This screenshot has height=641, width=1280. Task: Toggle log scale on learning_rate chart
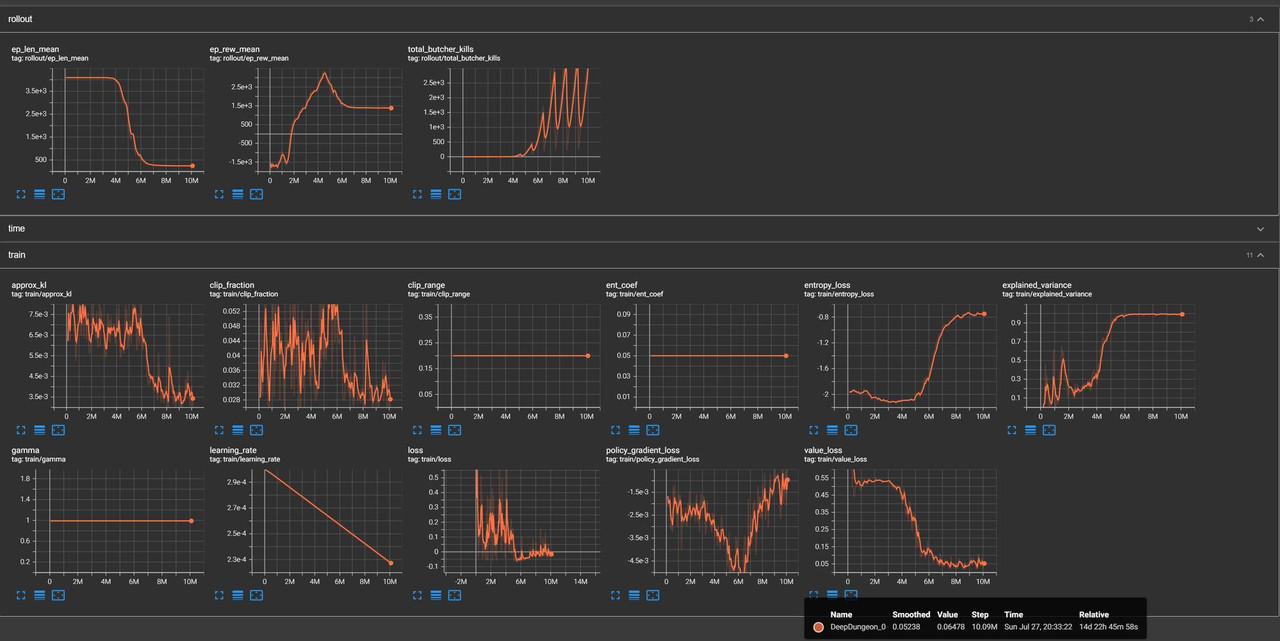point(237,595)
